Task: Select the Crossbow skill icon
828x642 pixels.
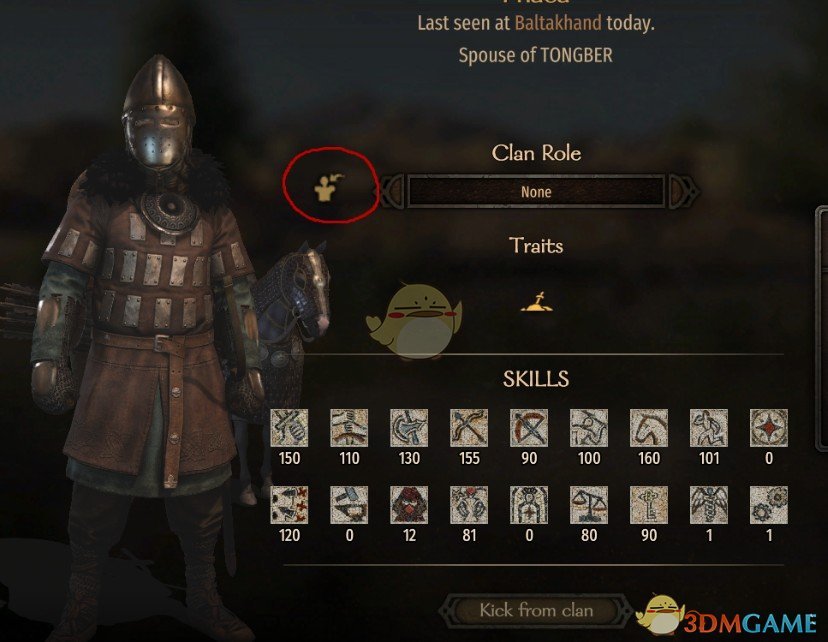Action: point(529,428)
